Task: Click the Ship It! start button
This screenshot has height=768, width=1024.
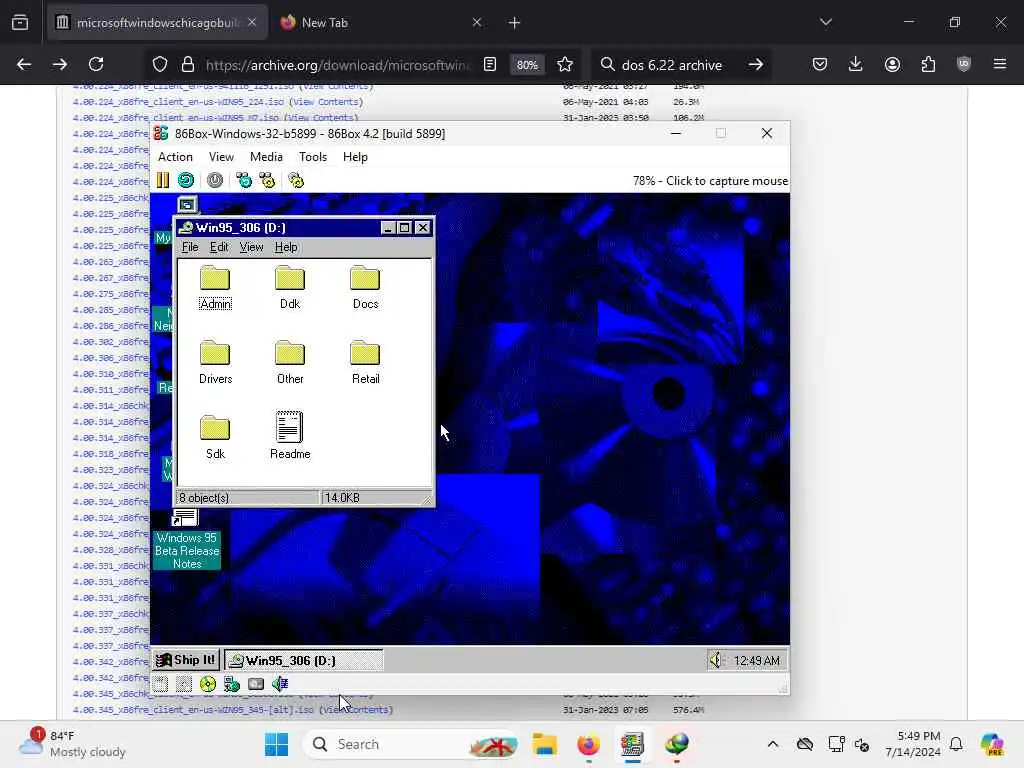Action: pos(185,660)
